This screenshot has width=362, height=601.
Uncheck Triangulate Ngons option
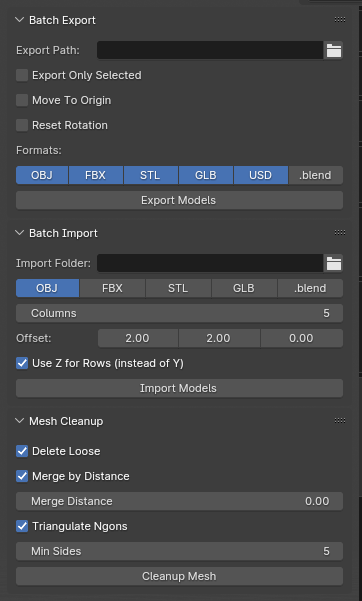point(22,526)
